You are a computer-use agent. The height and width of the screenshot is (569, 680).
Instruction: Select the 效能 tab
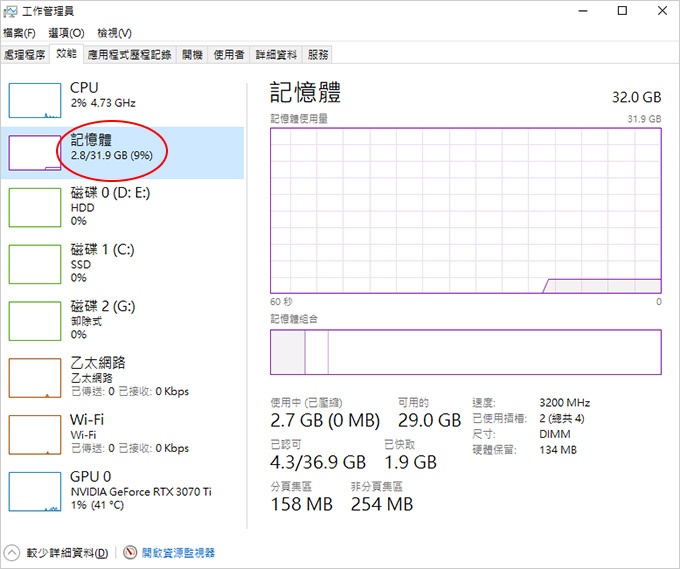(x=66, y=54)
